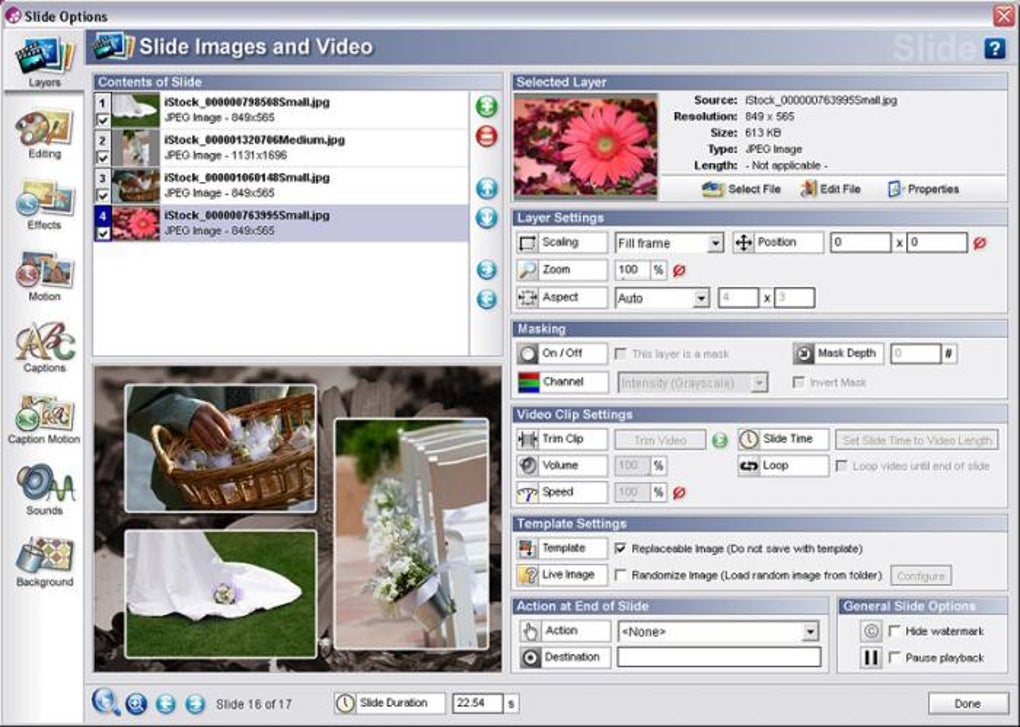The image size is (1020, 727).
Task: Click Edit File for selected layer
Action: [831, 189]
